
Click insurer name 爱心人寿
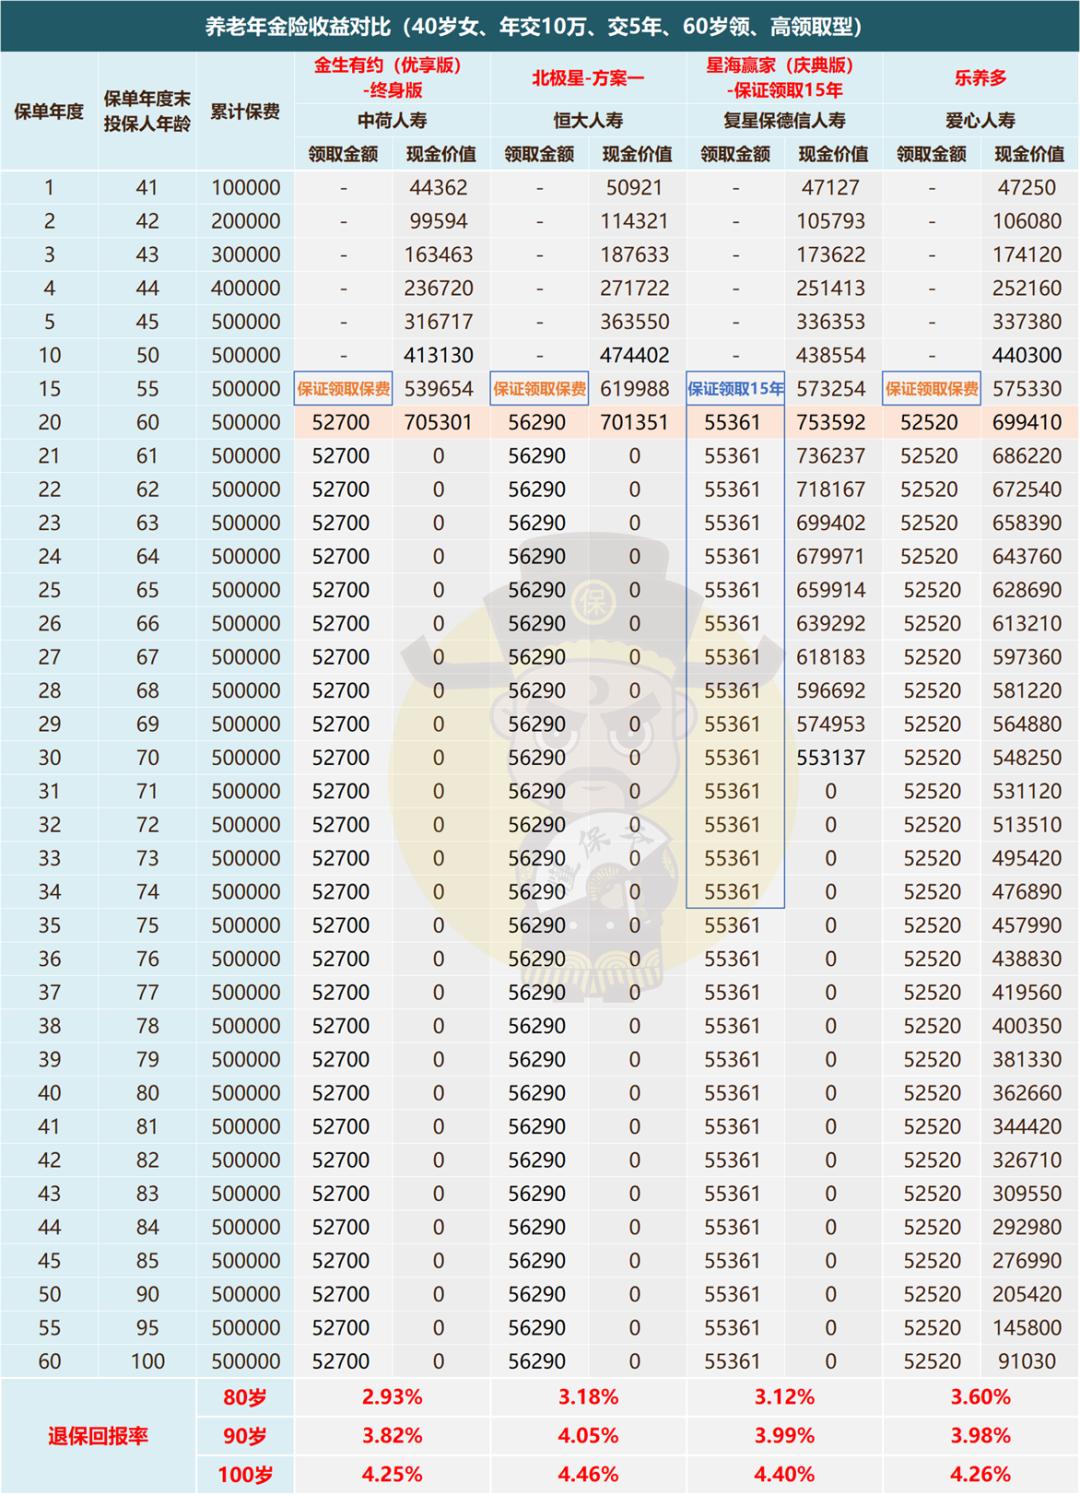[x=980, y=120]
